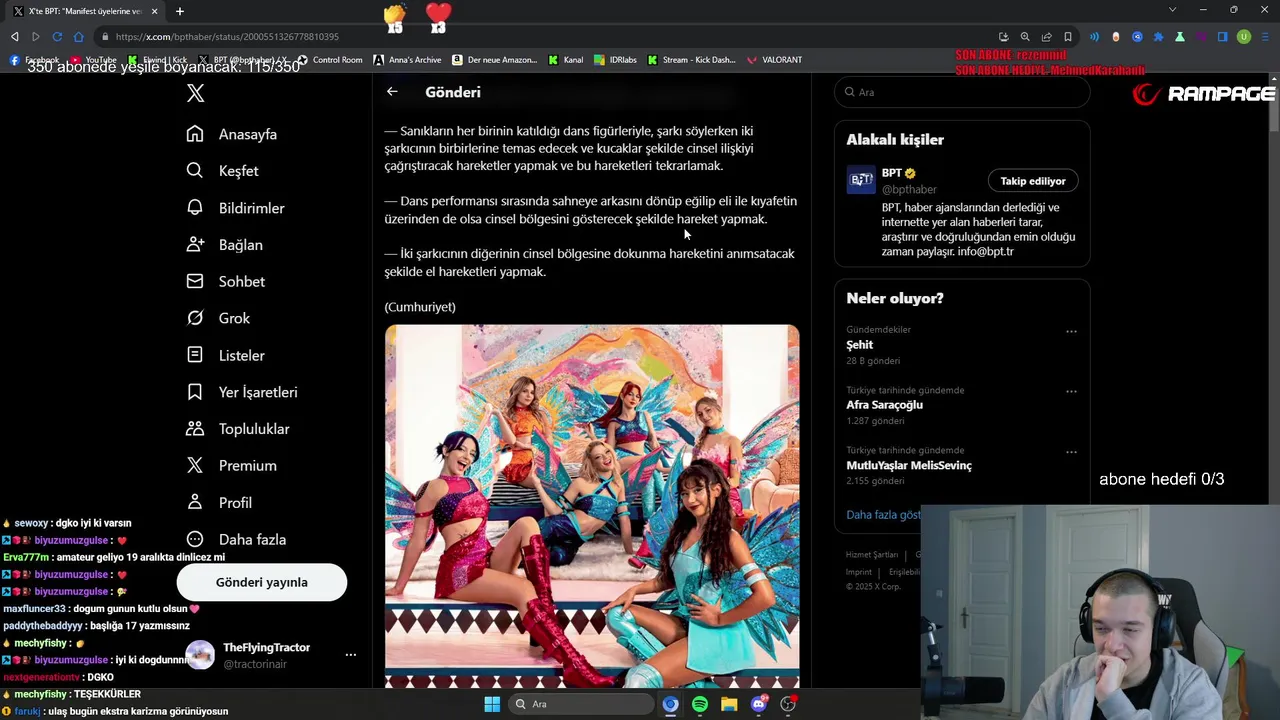Reload the page in browser
The width and height of the screenshot is (1280, 720).
coord(57,37)
